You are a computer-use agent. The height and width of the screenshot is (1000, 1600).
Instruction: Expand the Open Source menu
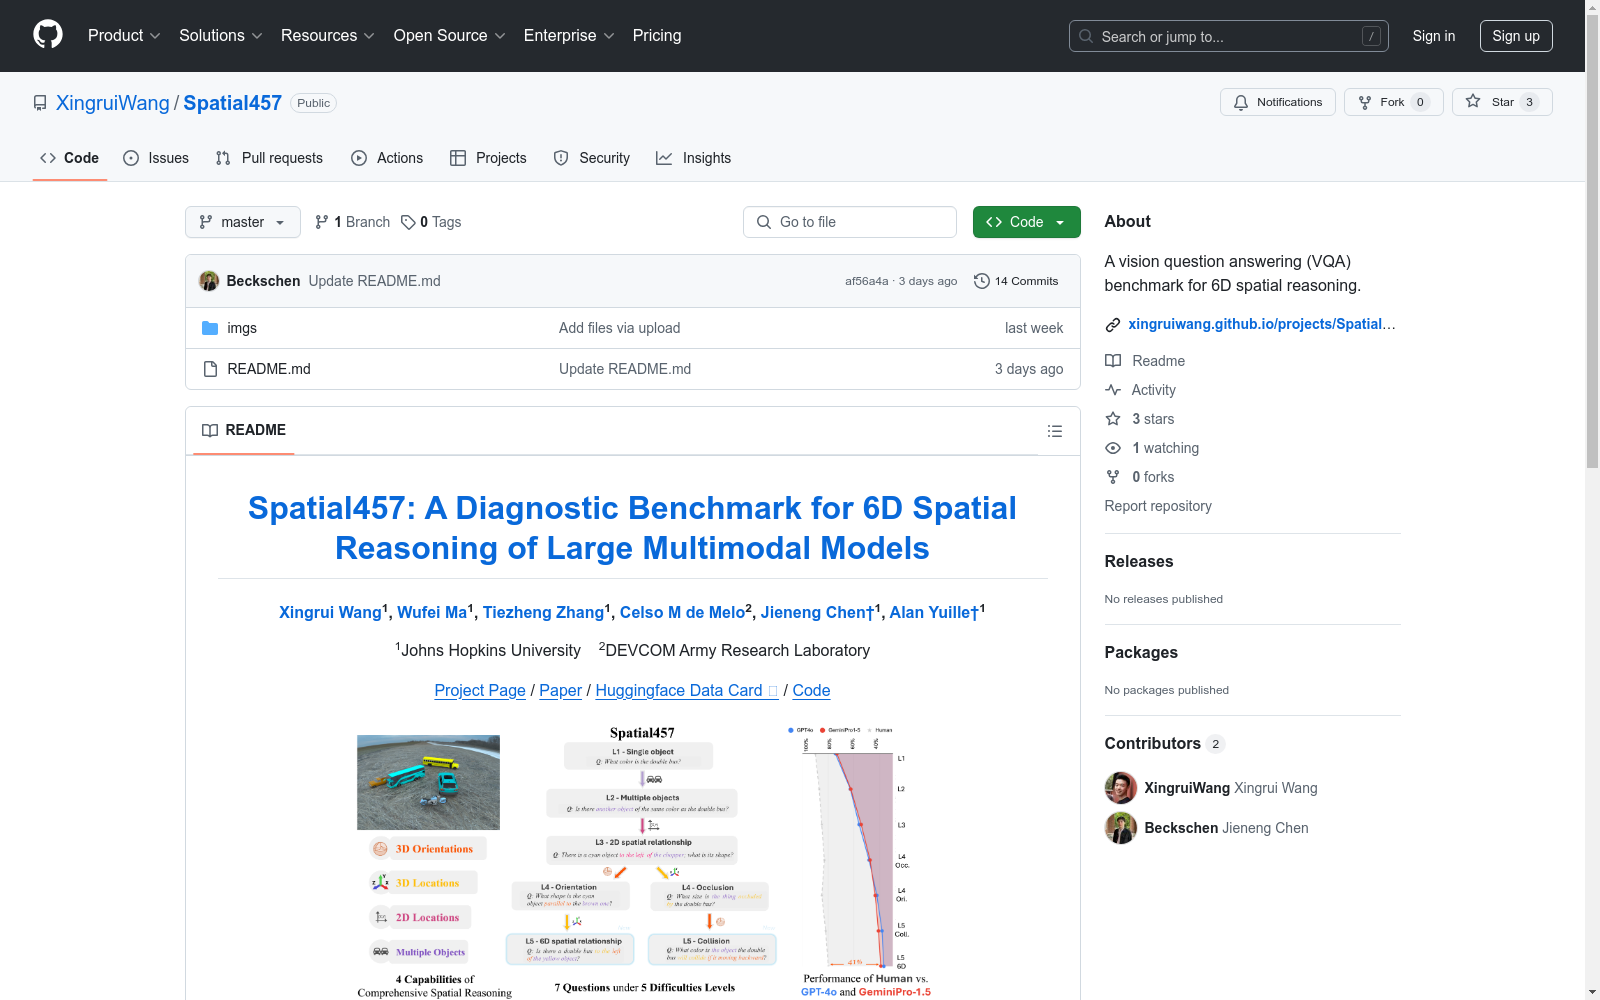click(450, 36)
